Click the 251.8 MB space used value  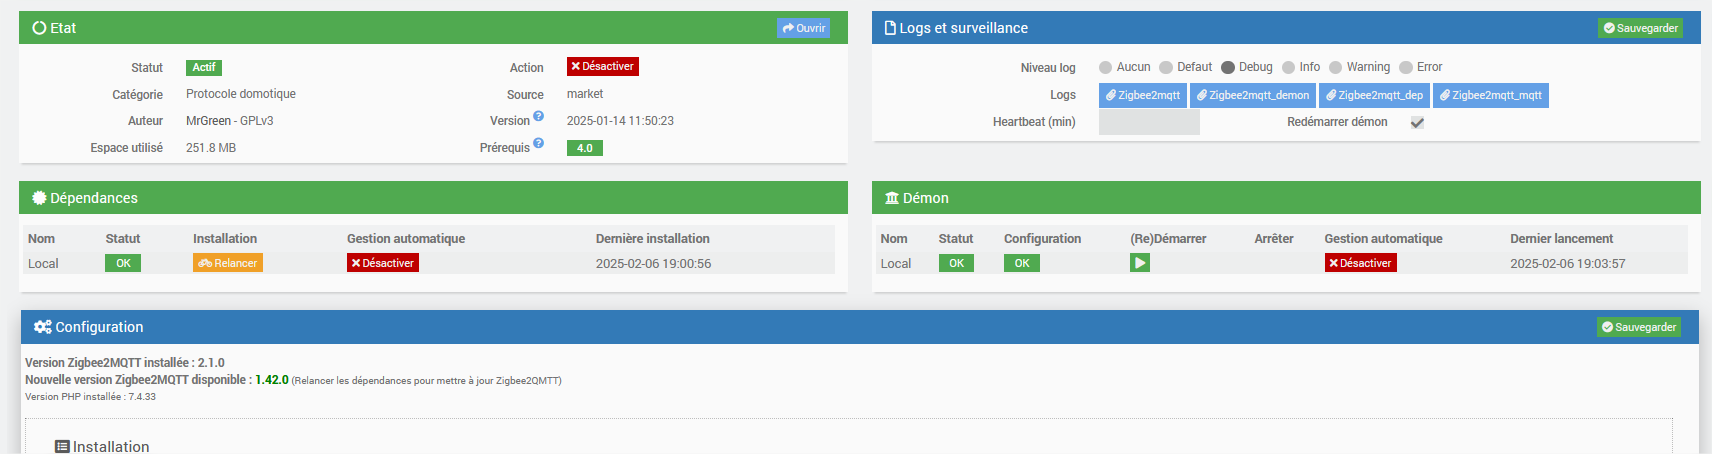pos(211,148)
